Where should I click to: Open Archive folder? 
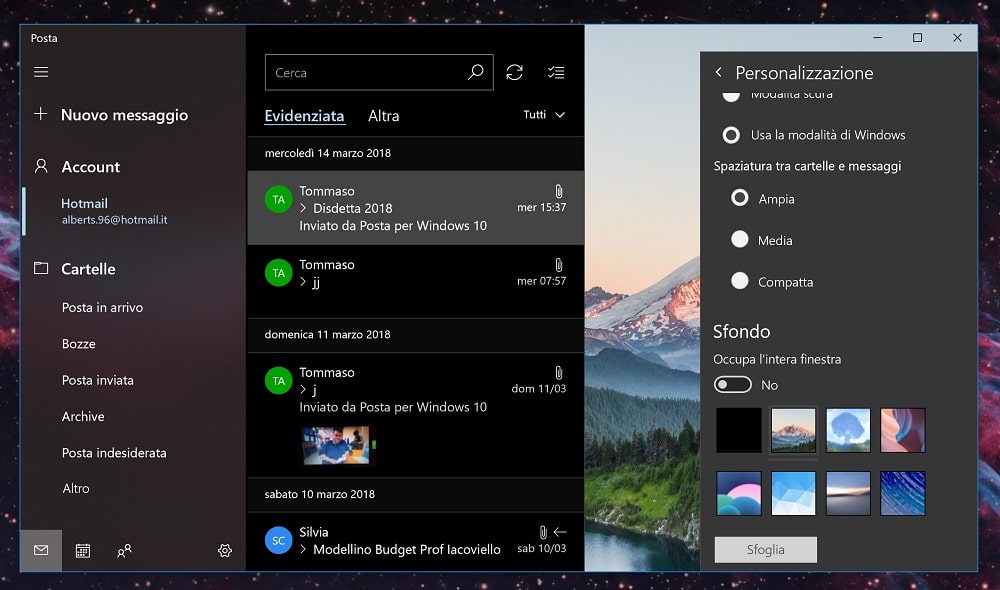83,417
